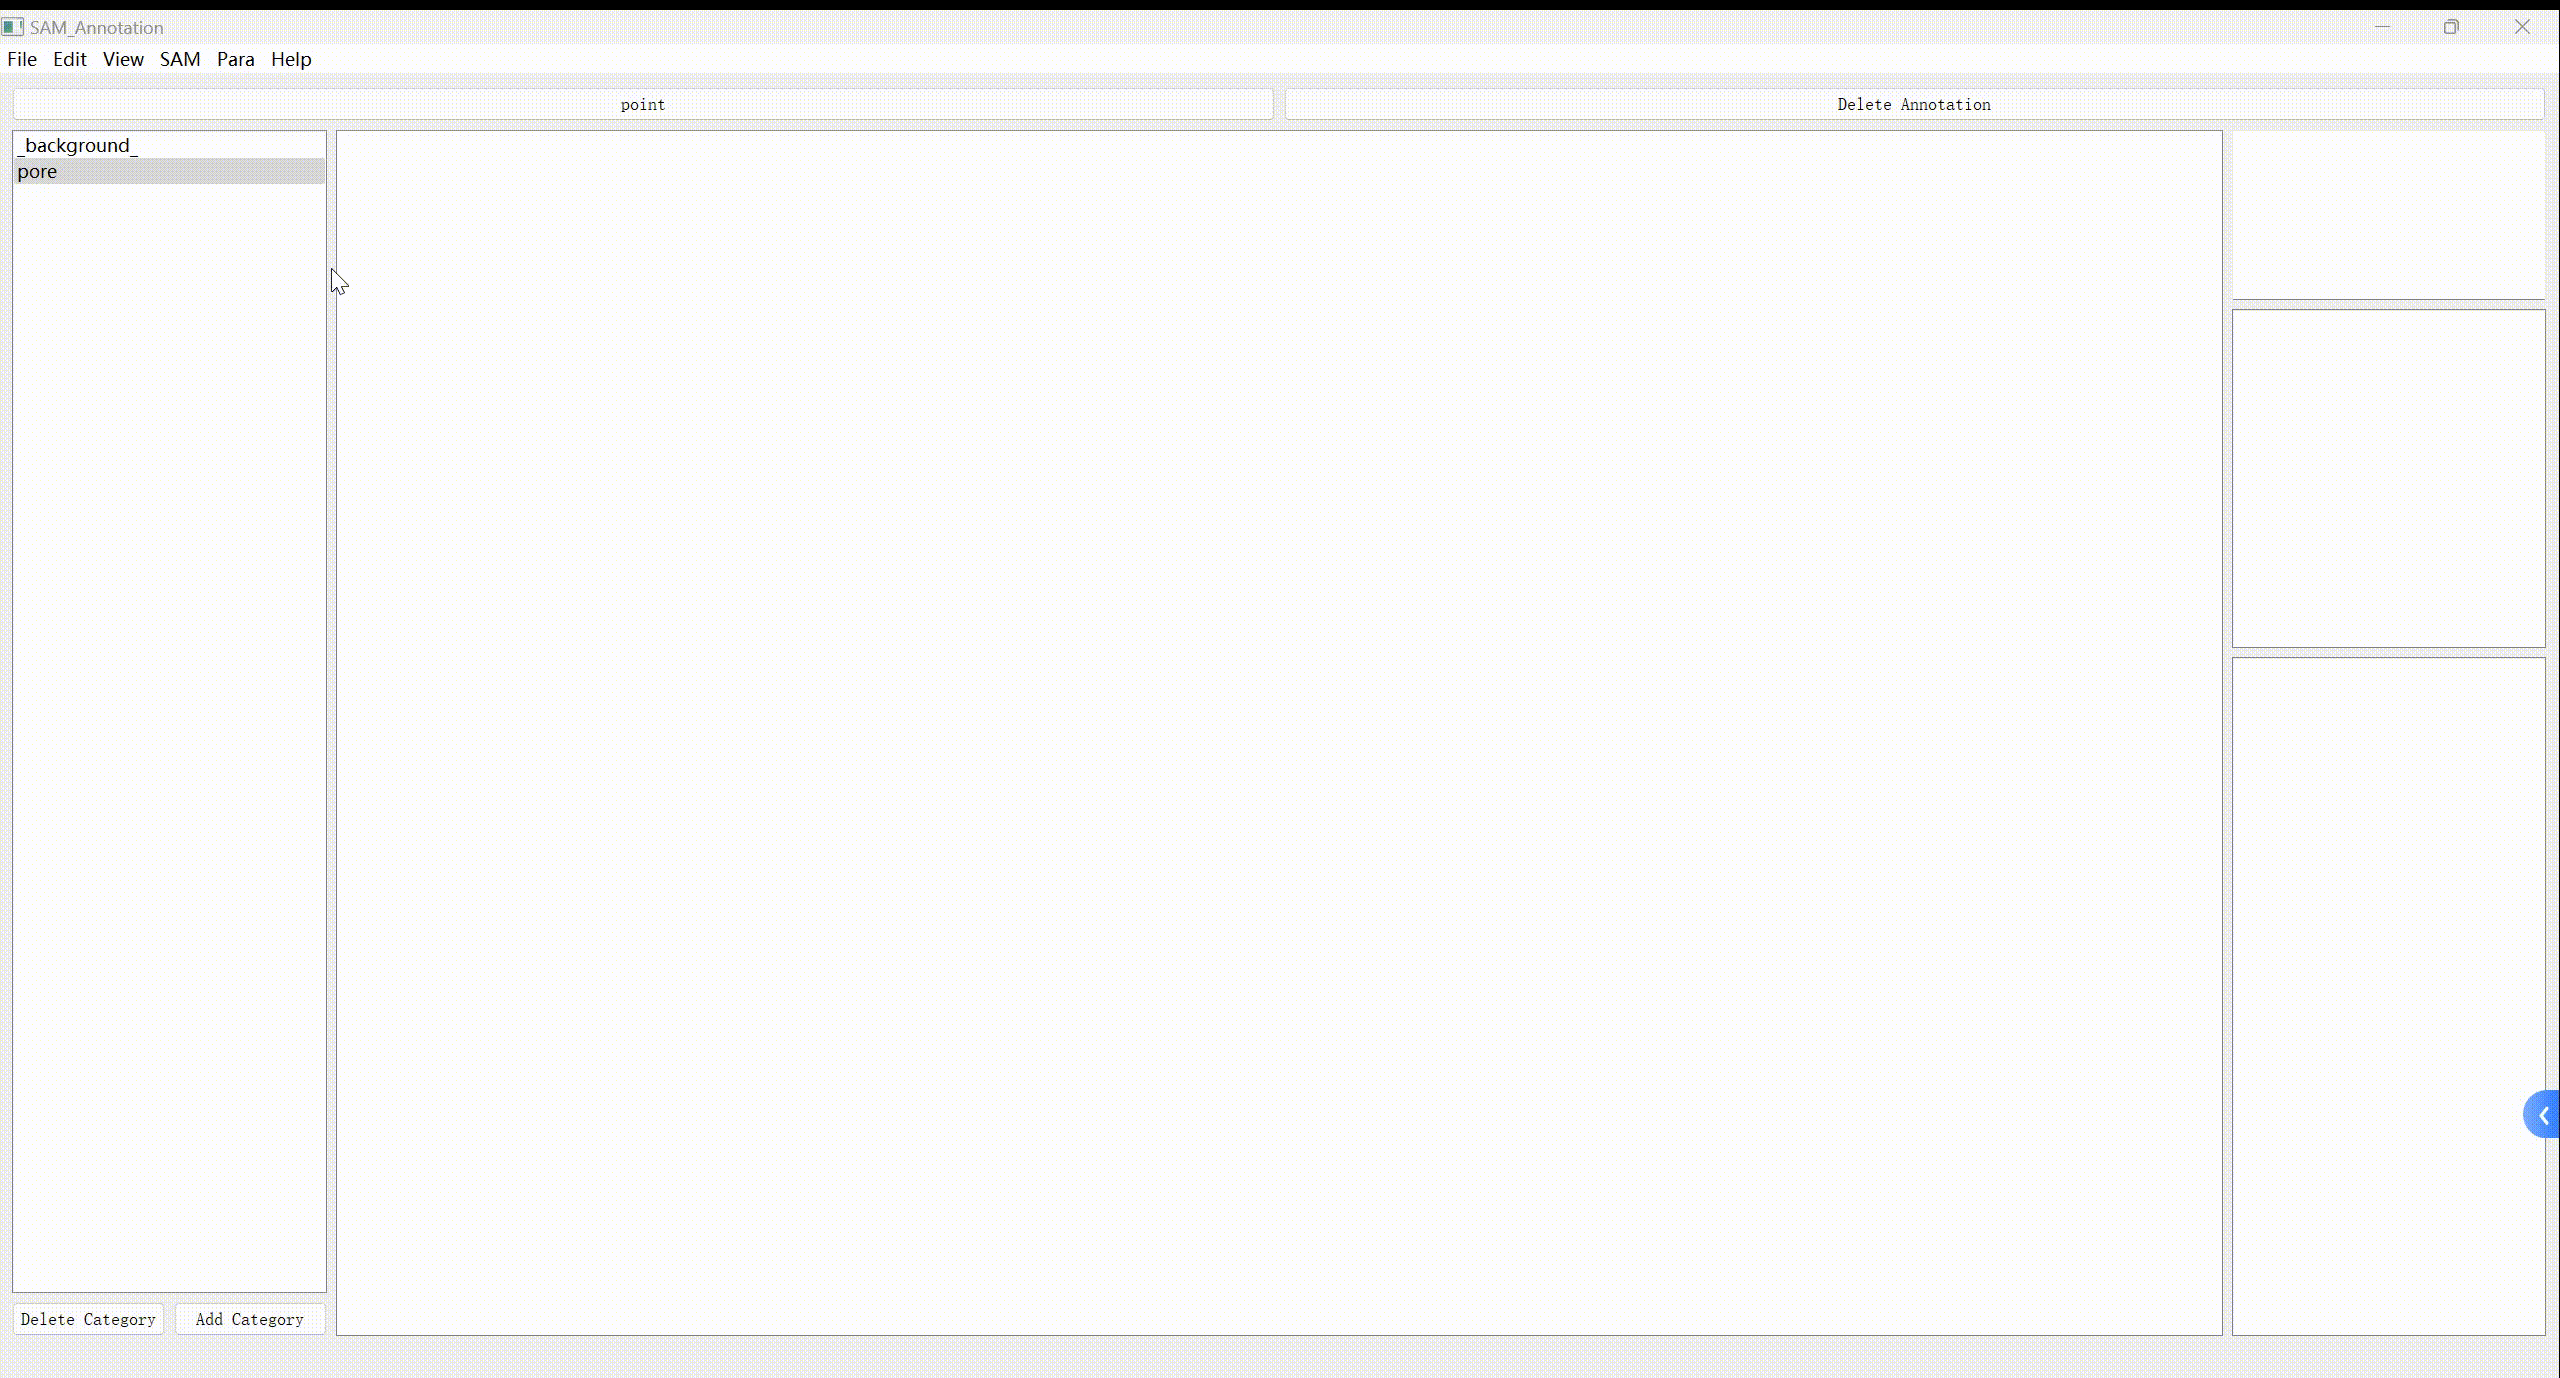Select the pore category

(38, 171)
